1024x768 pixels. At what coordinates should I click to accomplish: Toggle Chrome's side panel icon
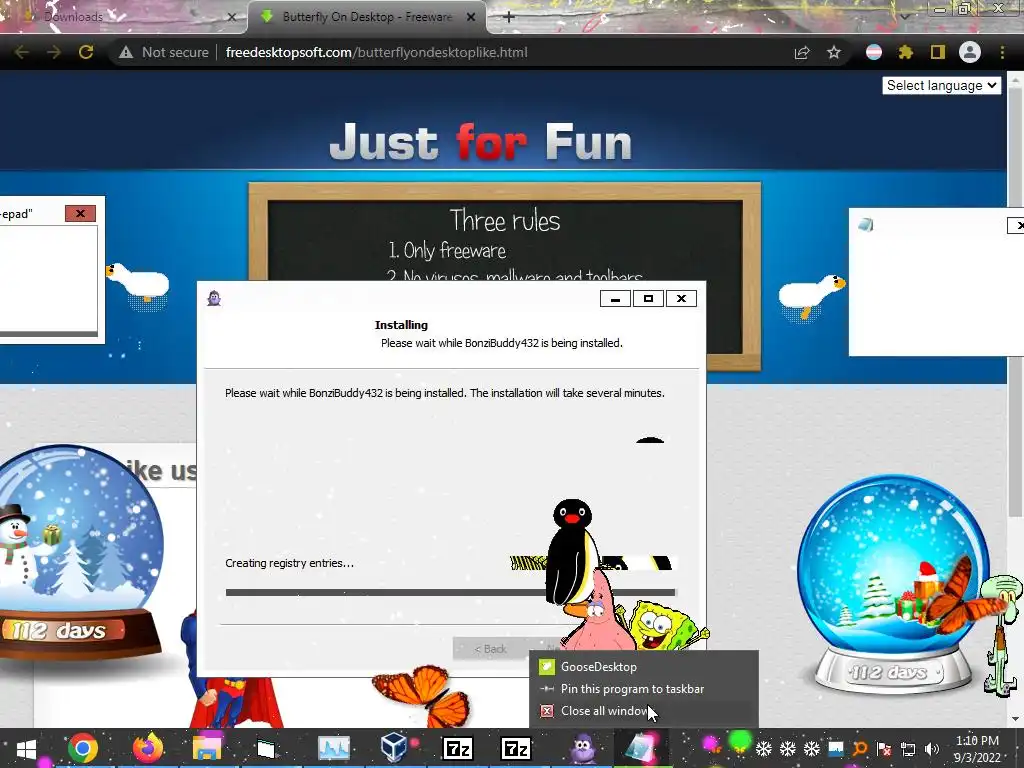tap(938, 52)
